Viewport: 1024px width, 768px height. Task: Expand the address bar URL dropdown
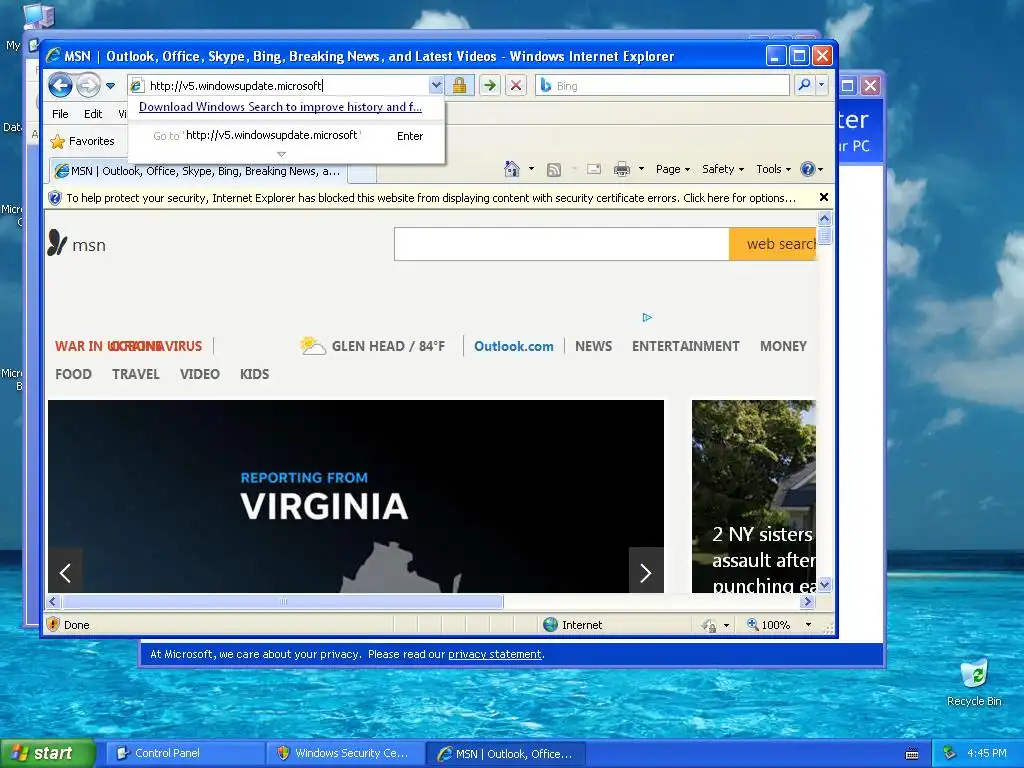pos(436,85)
